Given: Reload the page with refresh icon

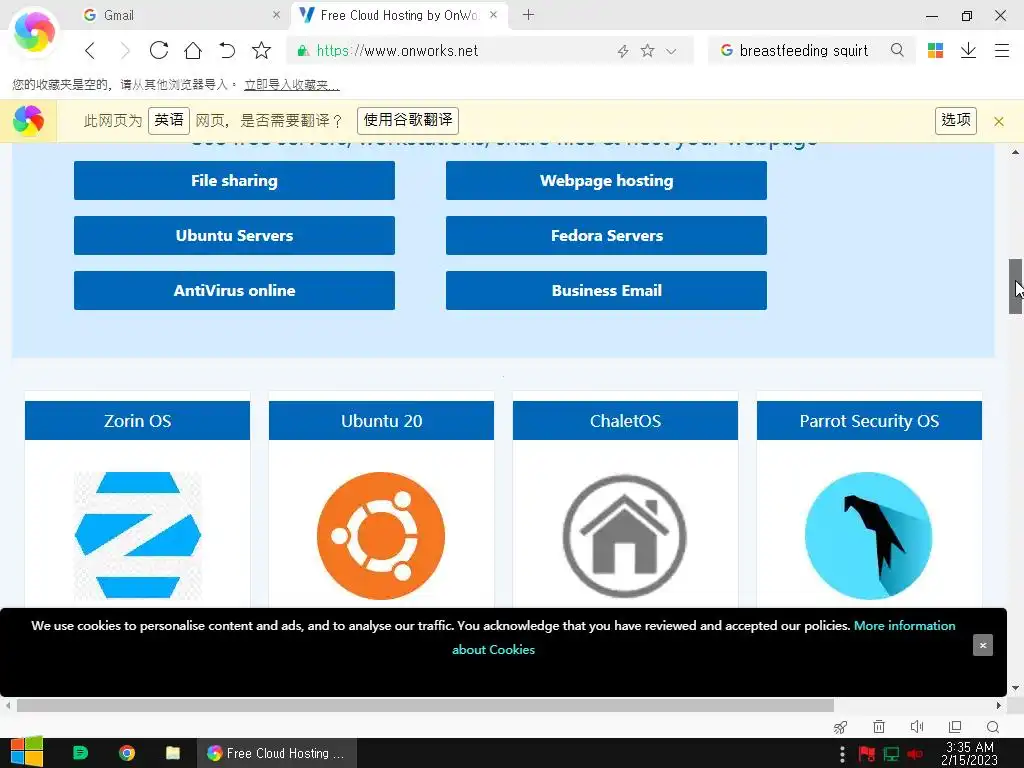Looking at the screenshot, I should pyautogui.click(x=159, y=50).
